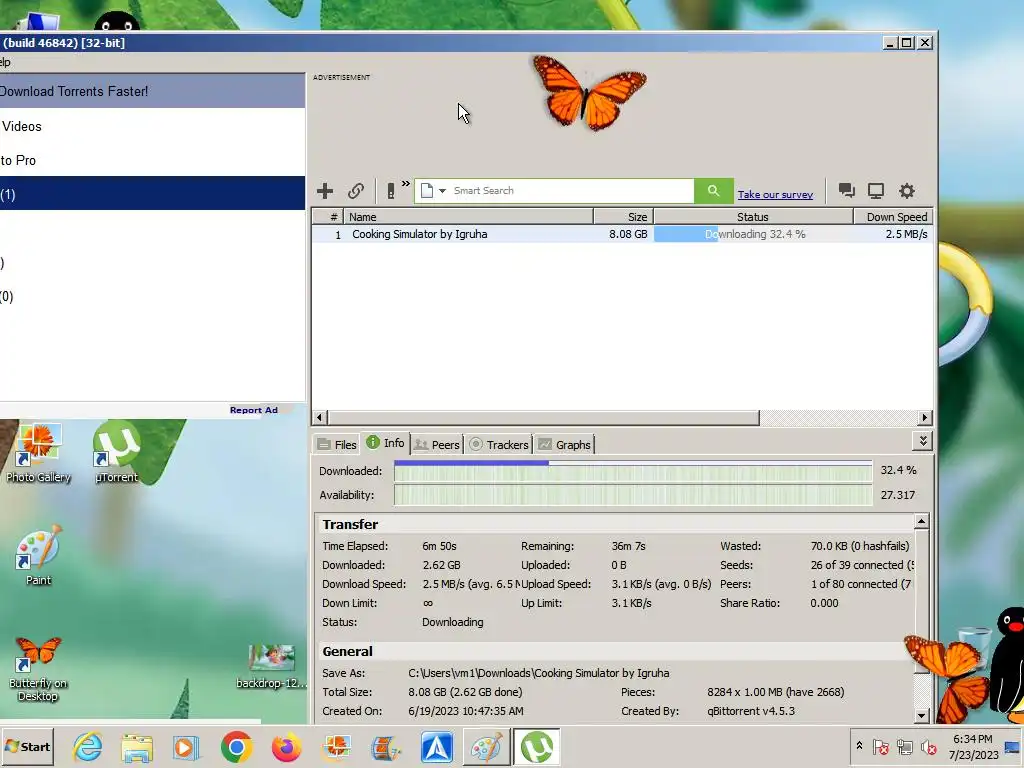Launch Firefox from the taskbar

pyautogui.click(x=286, y=746)
